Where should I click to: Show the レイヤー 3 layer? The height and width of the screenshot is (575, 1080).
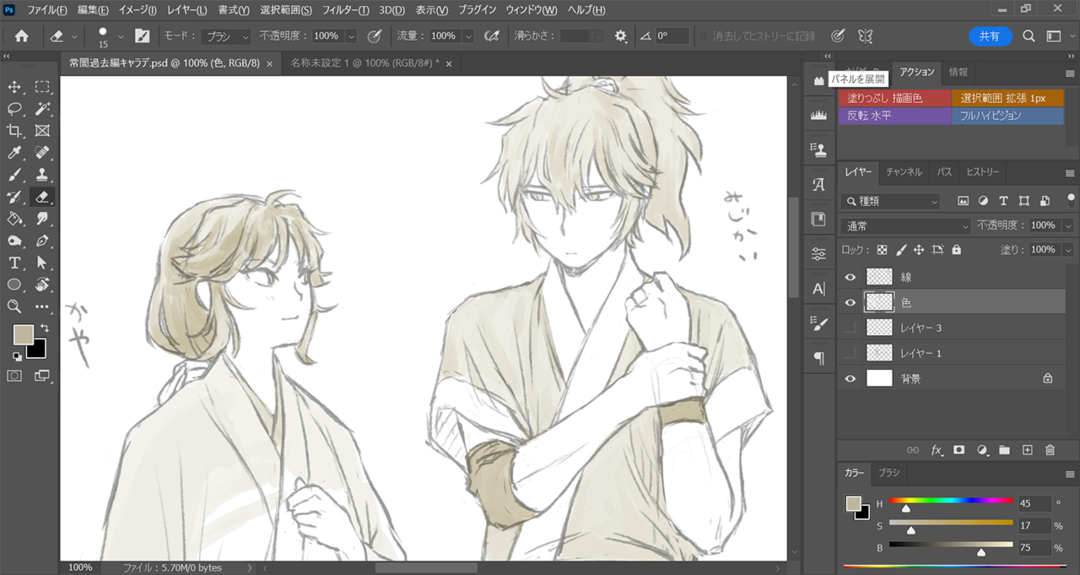click(x=851, y=327)
